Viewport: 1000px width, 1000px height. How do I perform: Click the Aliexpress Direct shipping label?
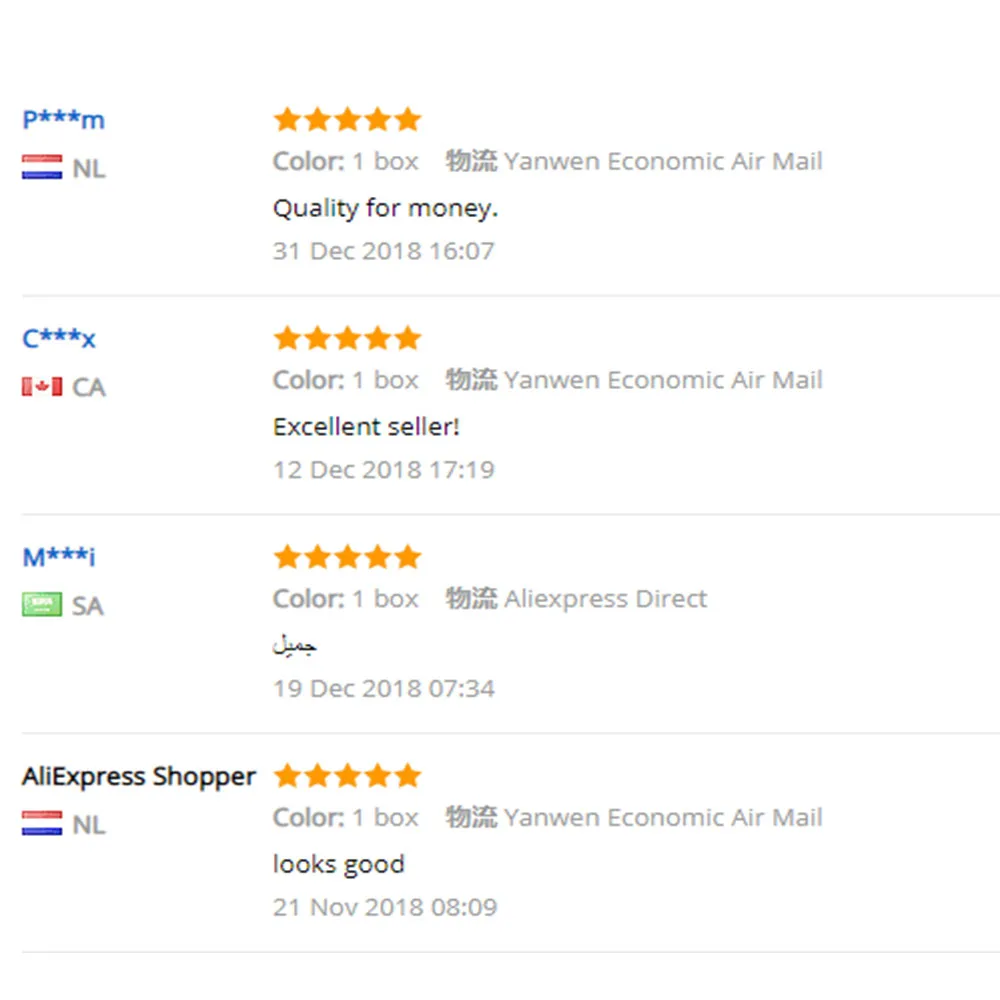(x=605, y=599)
